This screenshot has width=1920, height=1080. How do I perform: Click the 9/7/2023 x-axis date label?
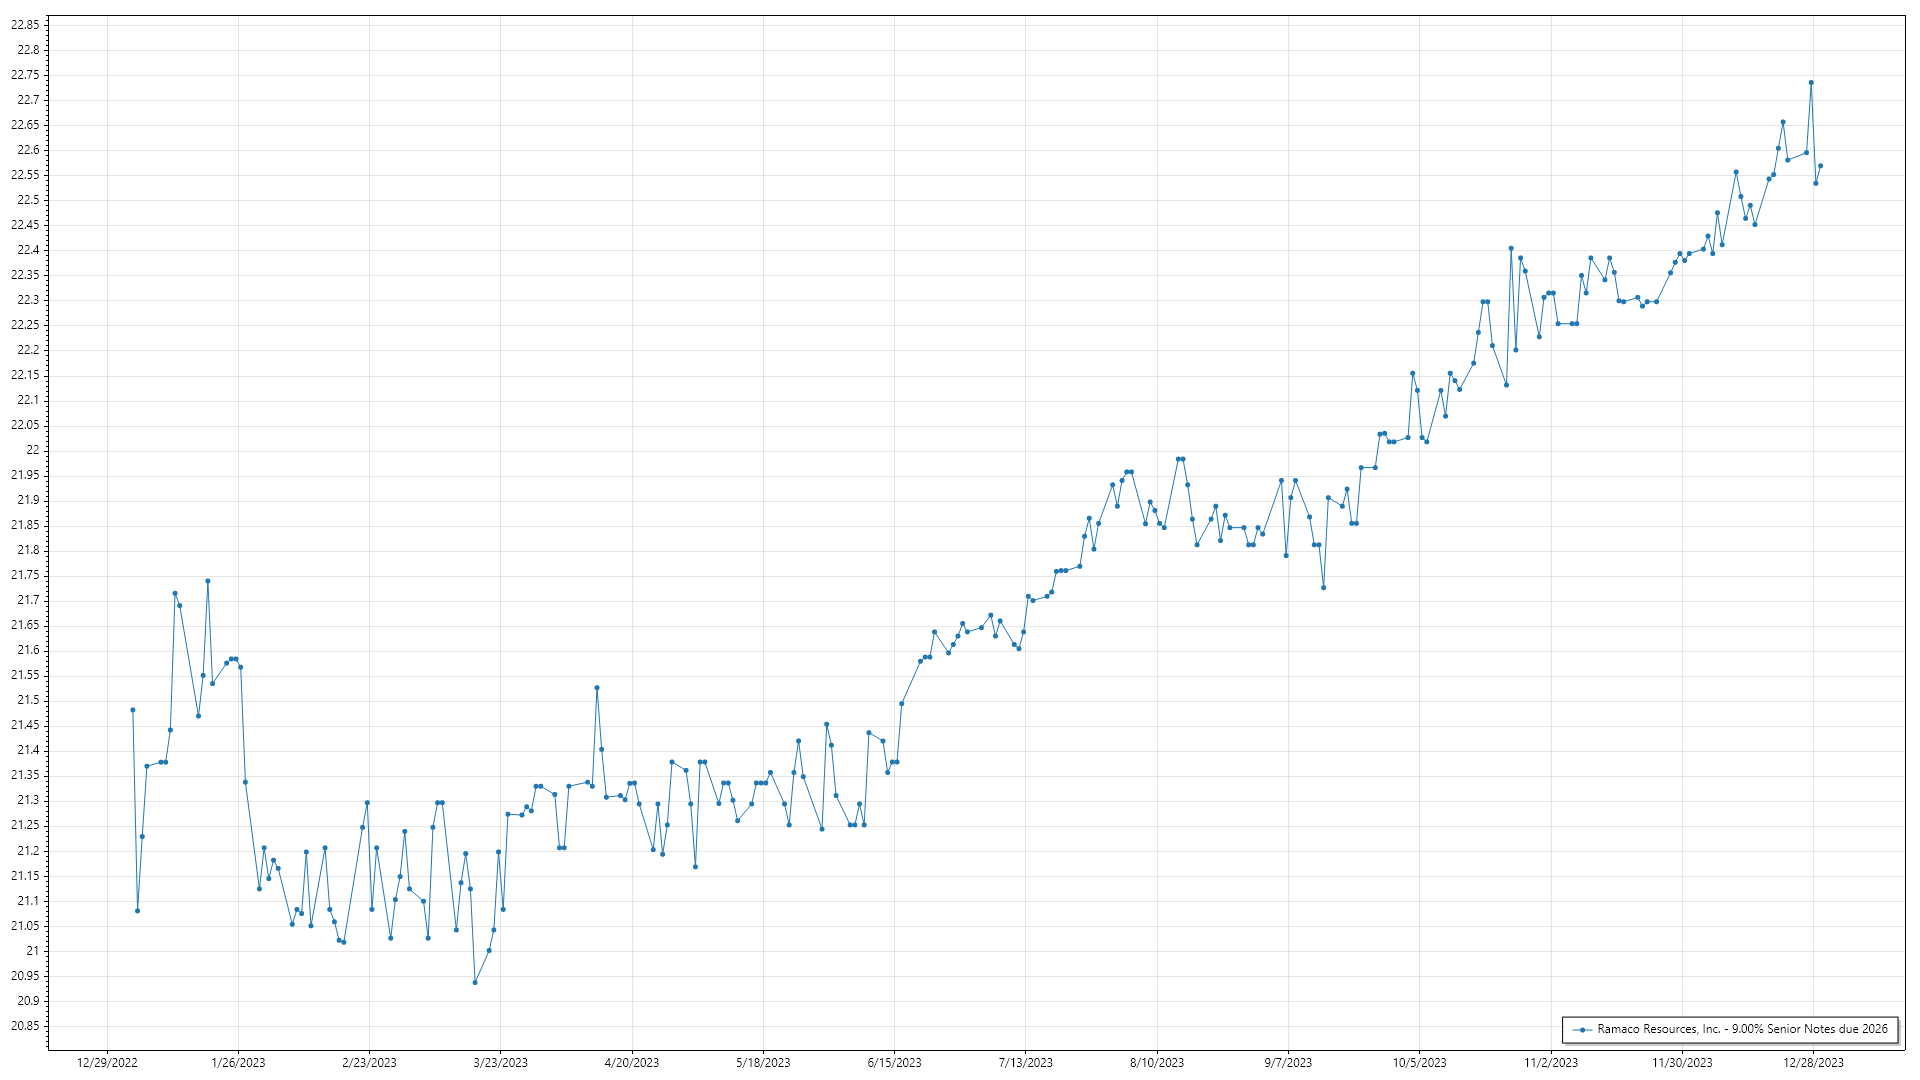tap(1288, 1063)
